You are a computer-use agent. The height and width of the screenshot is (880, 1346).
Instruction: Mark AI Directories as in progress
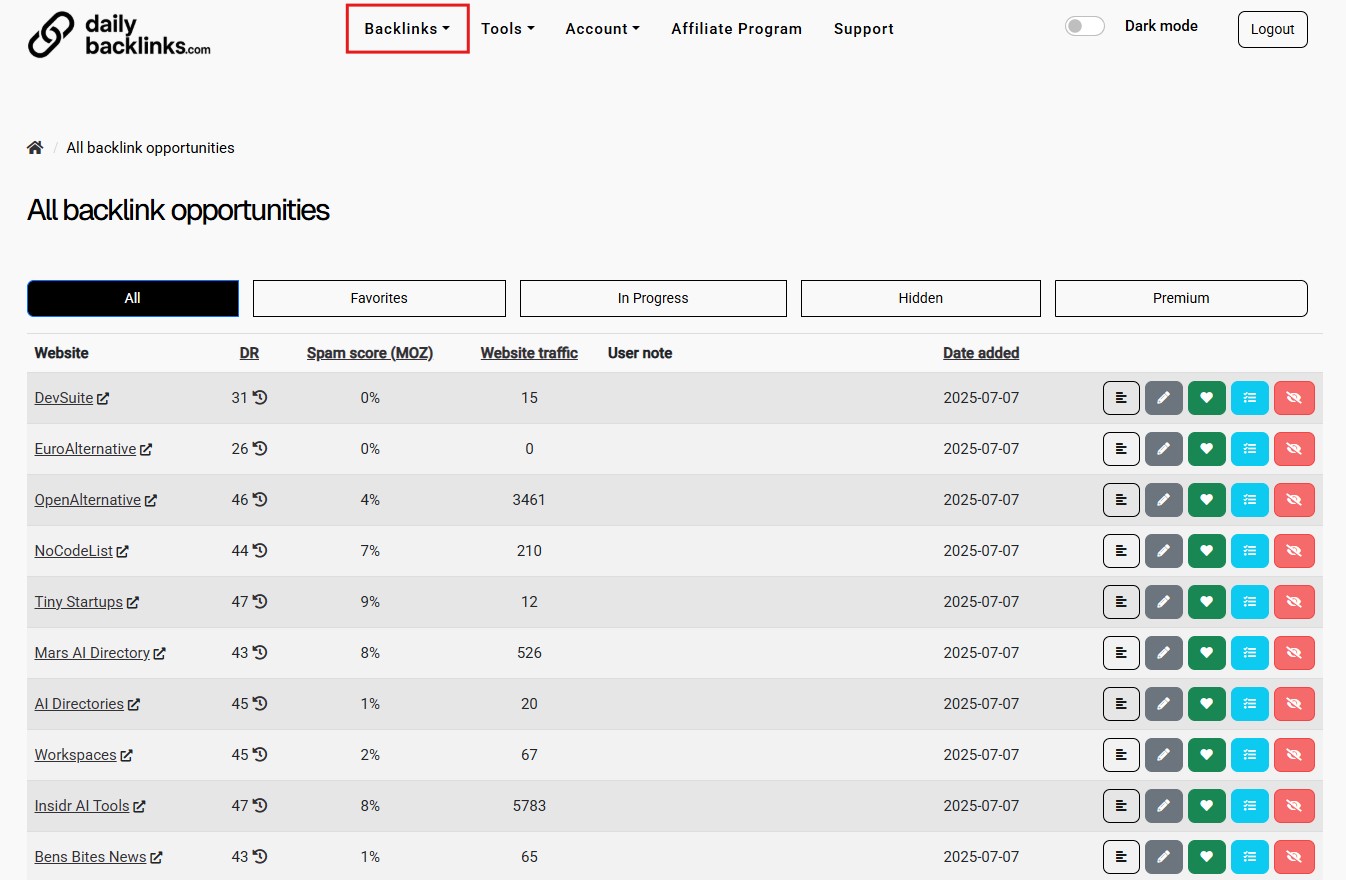1249,704
